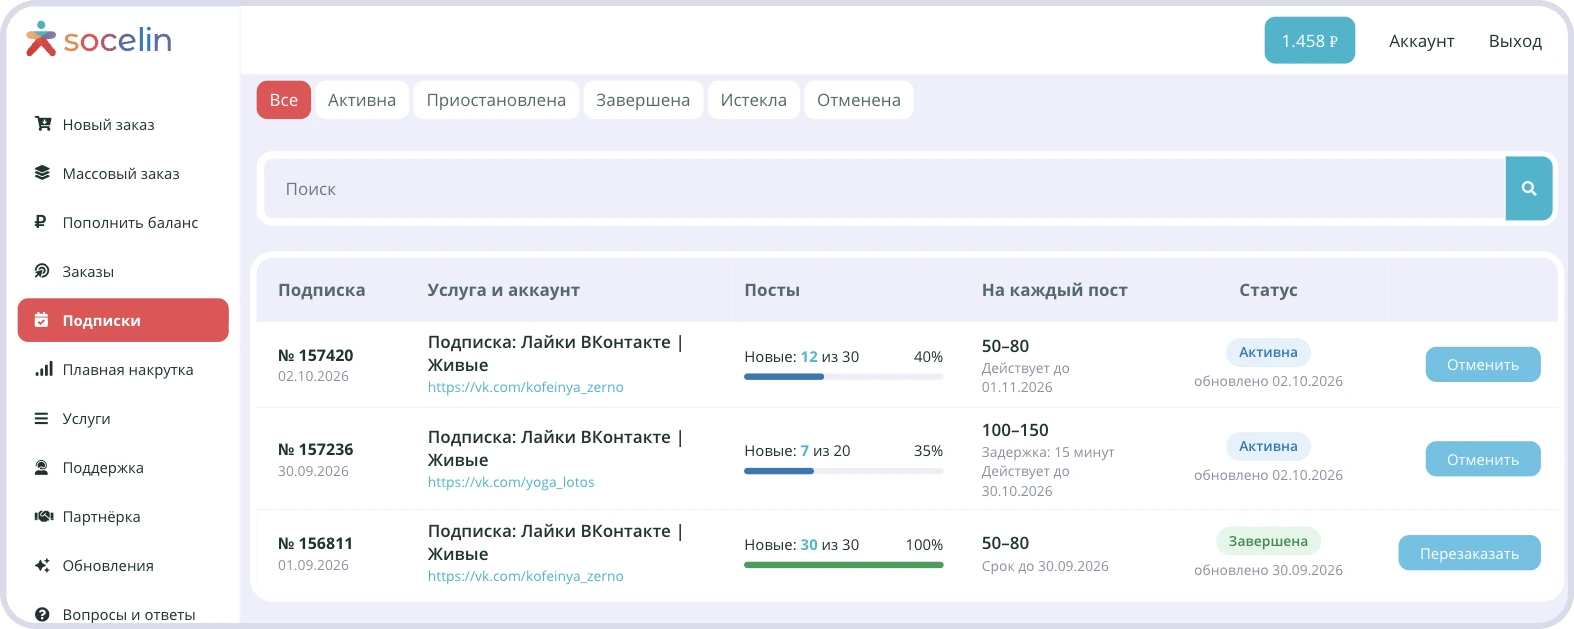The image size is (1574, 629).
Task: Open Плавная накрутка section
Action: pyautogui.click(x=123, y=369)
